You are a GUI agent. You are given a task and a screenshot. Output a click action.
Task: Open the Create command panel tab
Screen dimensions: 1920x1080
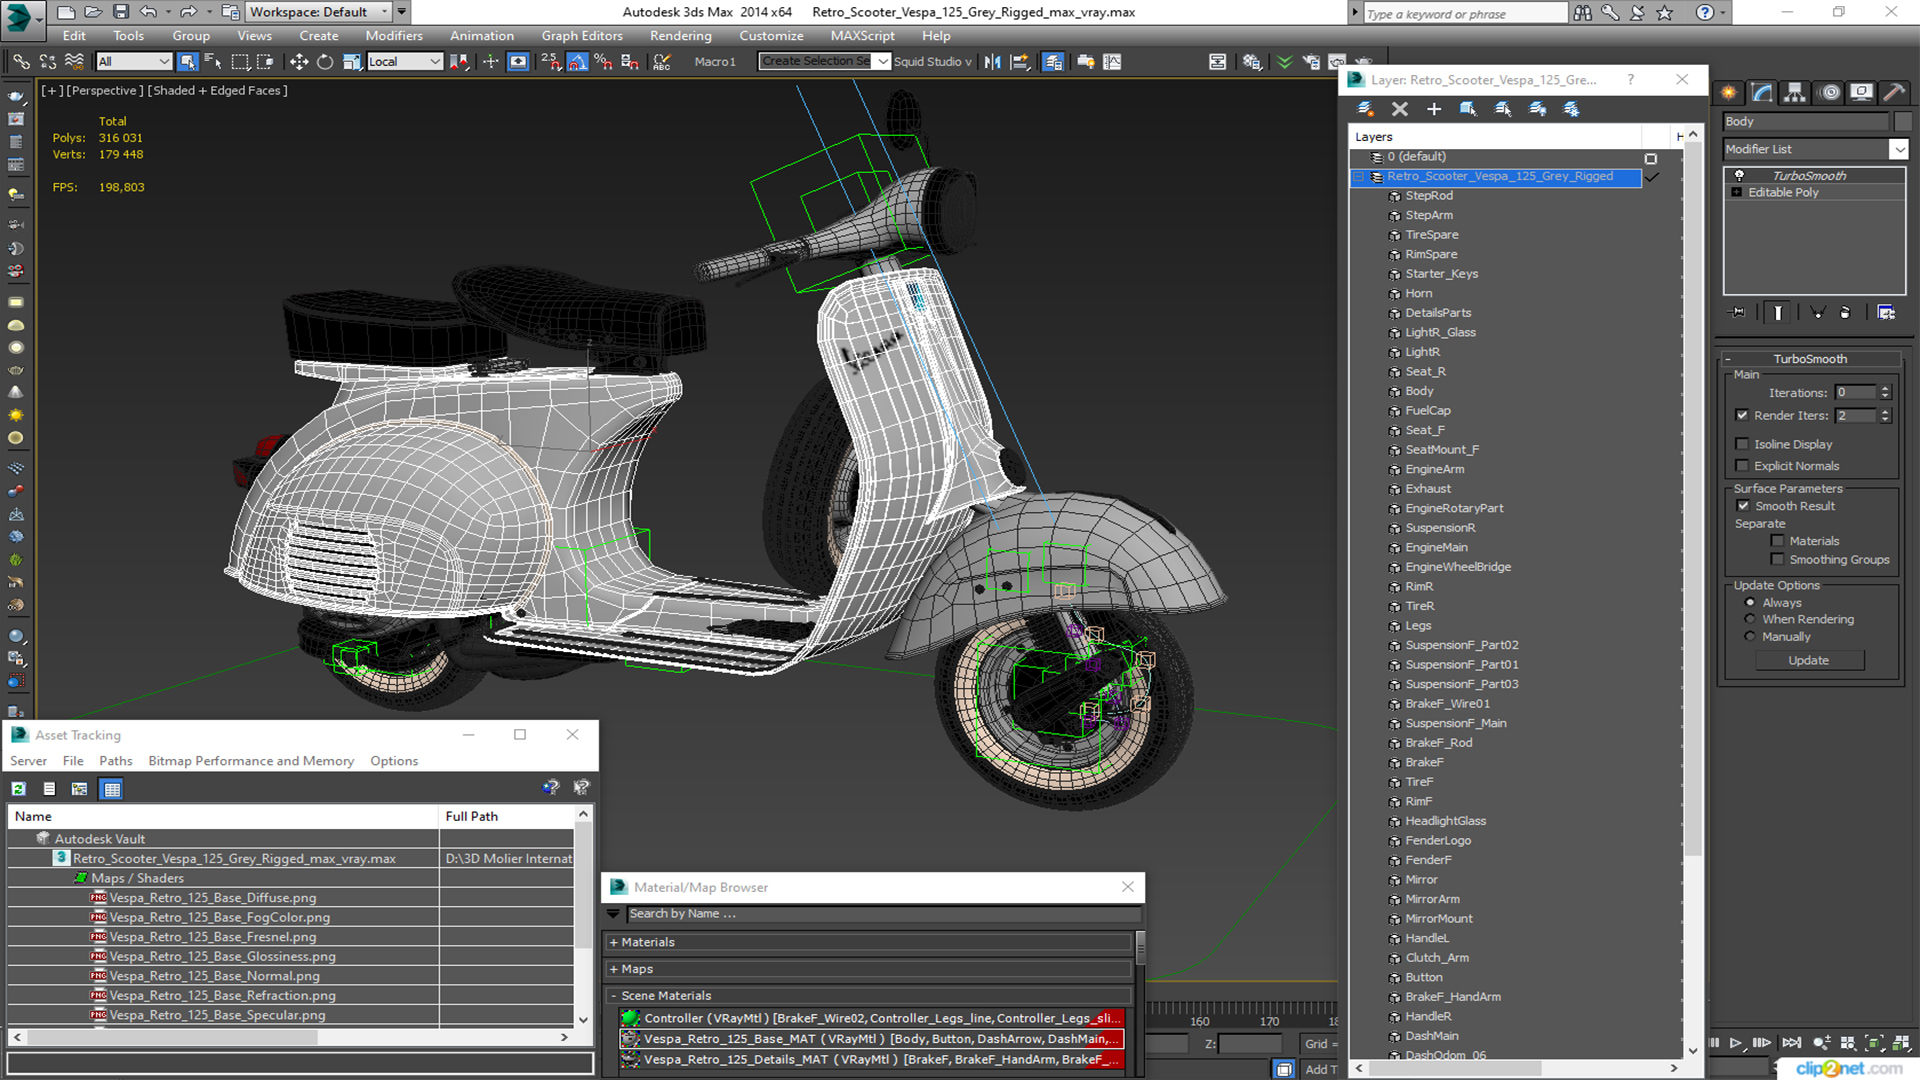(1729, 93)
